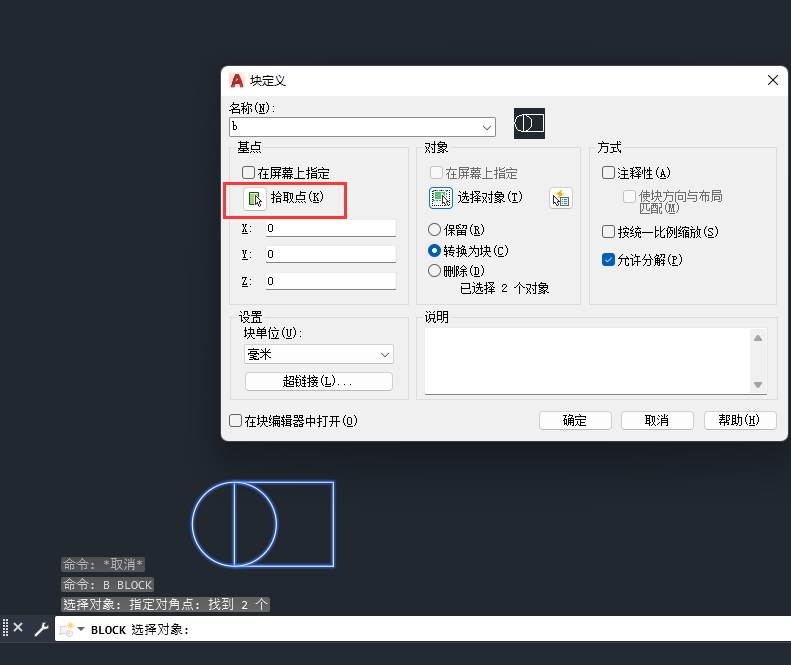
Task: Click the Y coordinate input field
Action: (x=331, y=254)
